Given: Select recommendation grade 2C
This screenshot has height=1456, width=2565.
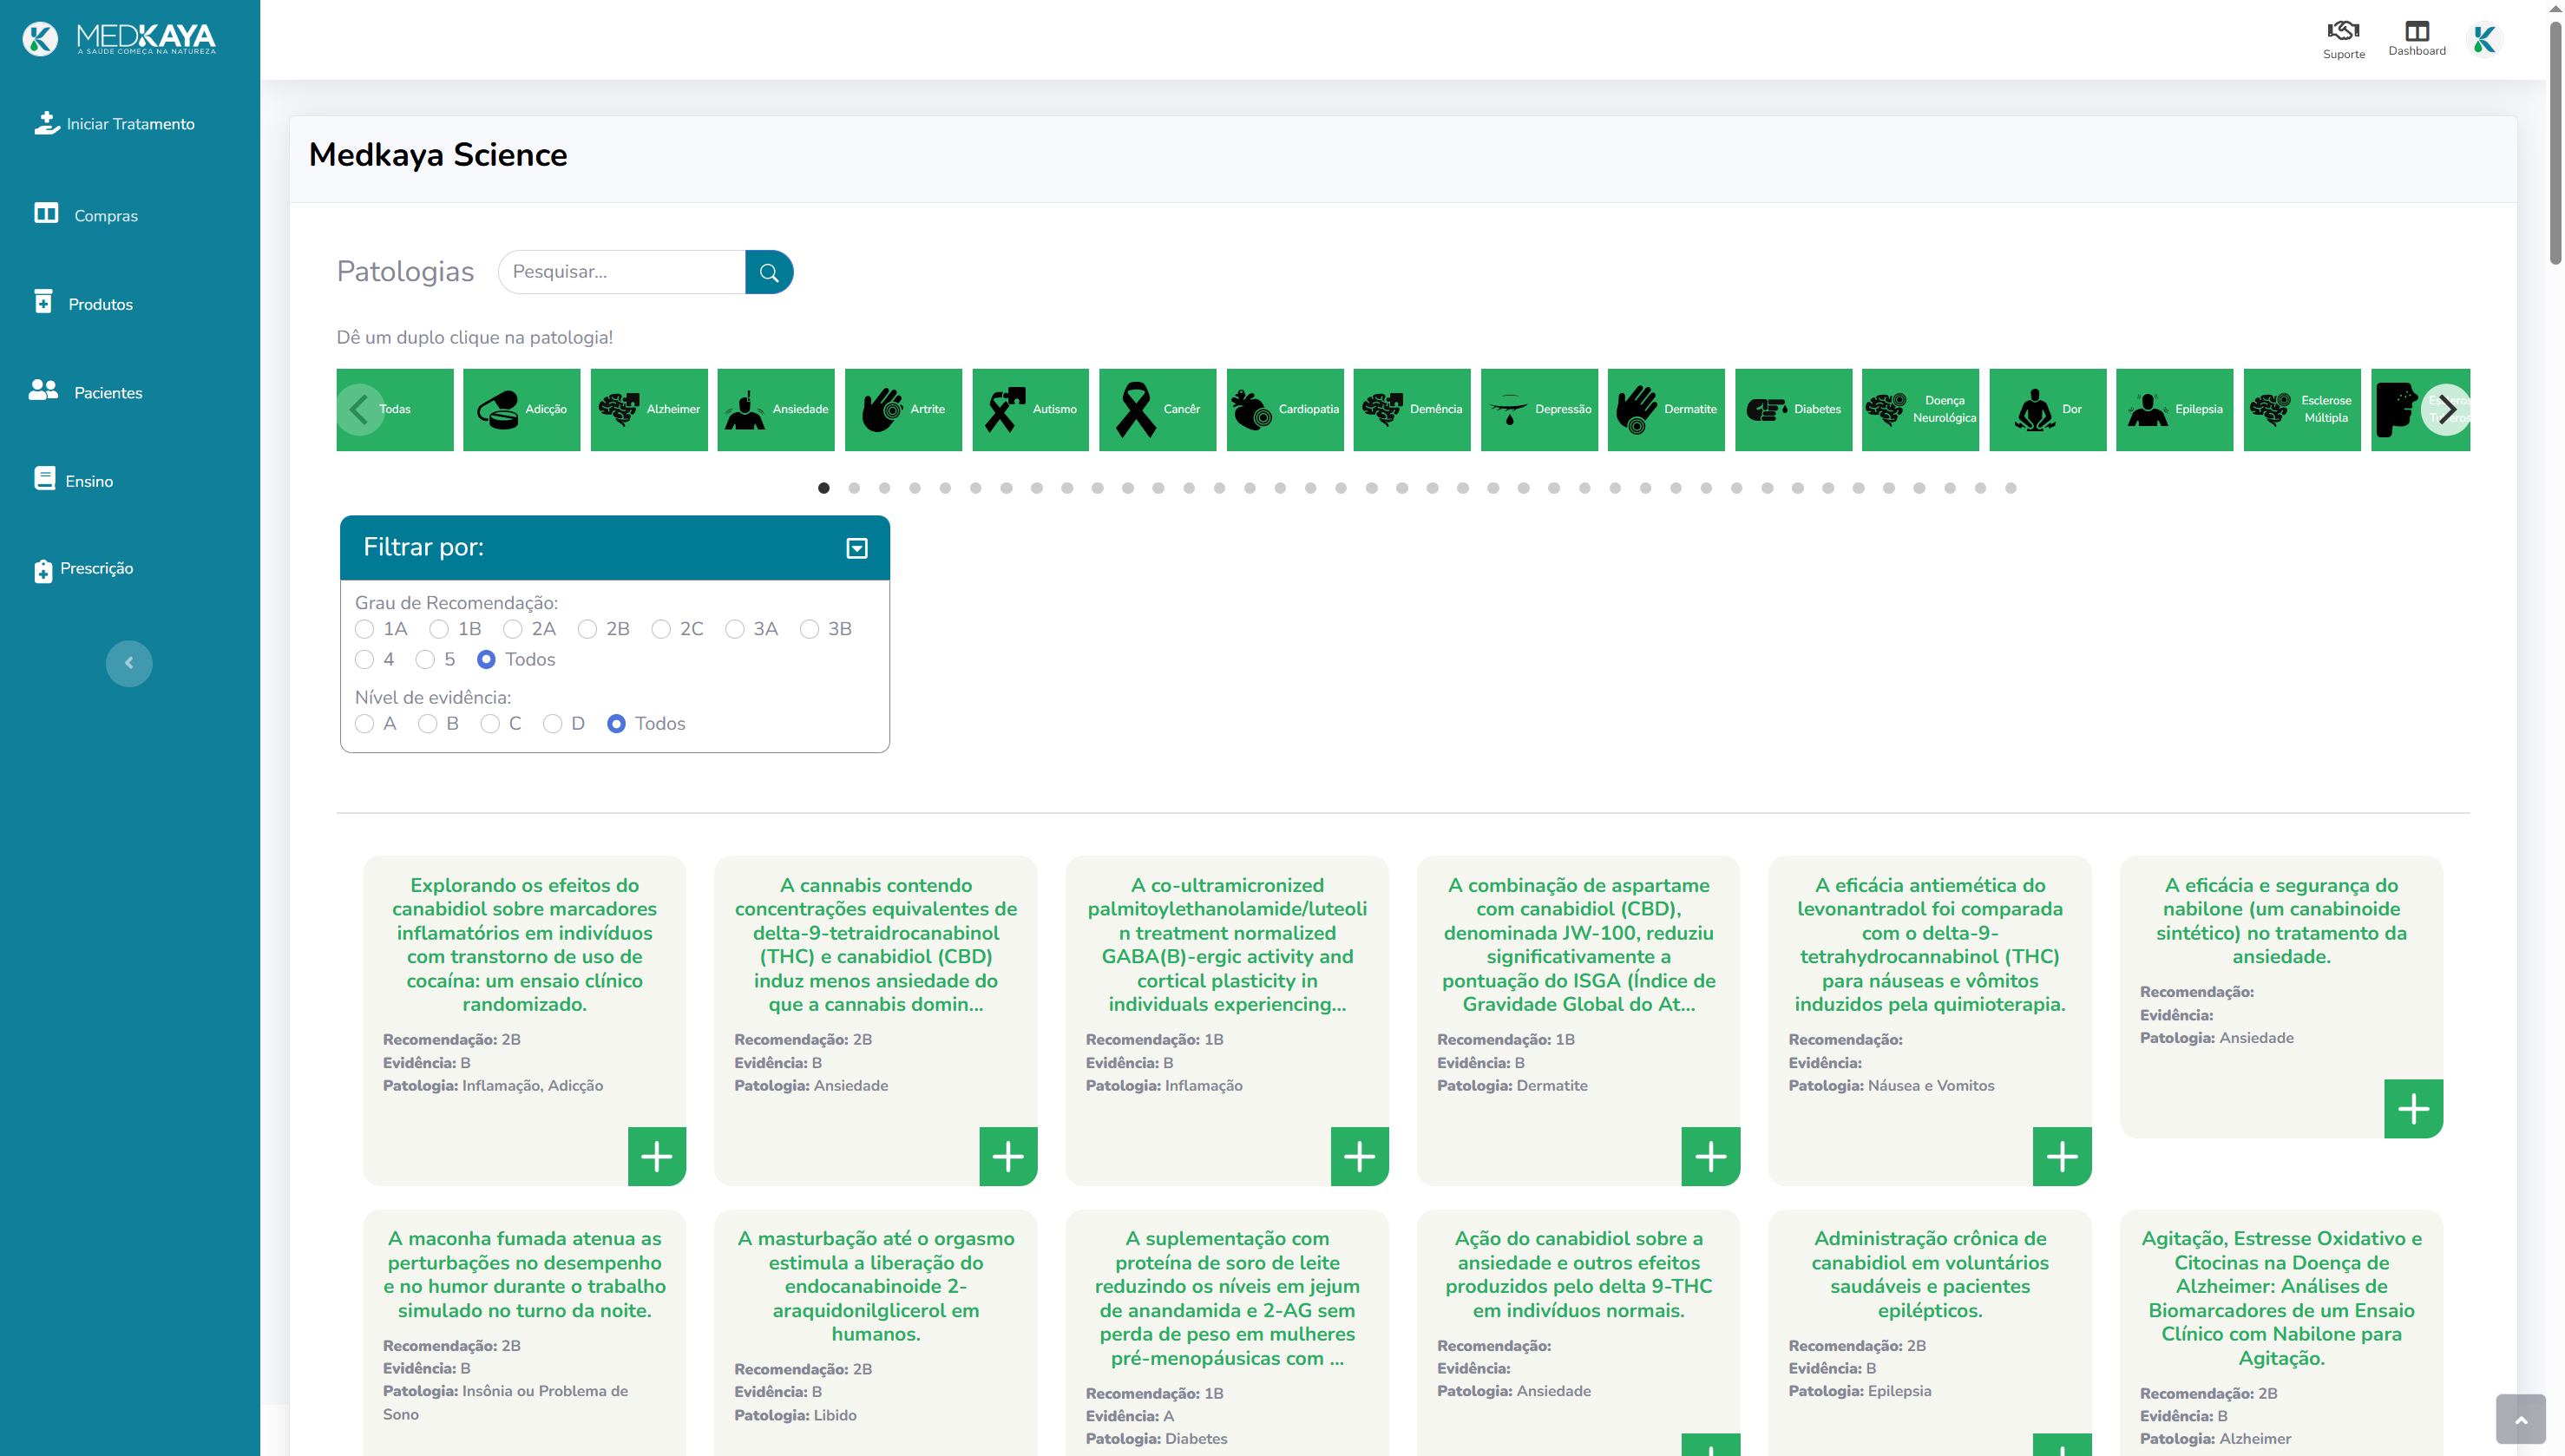Looking at the screenshot, I should pos(661,629).
